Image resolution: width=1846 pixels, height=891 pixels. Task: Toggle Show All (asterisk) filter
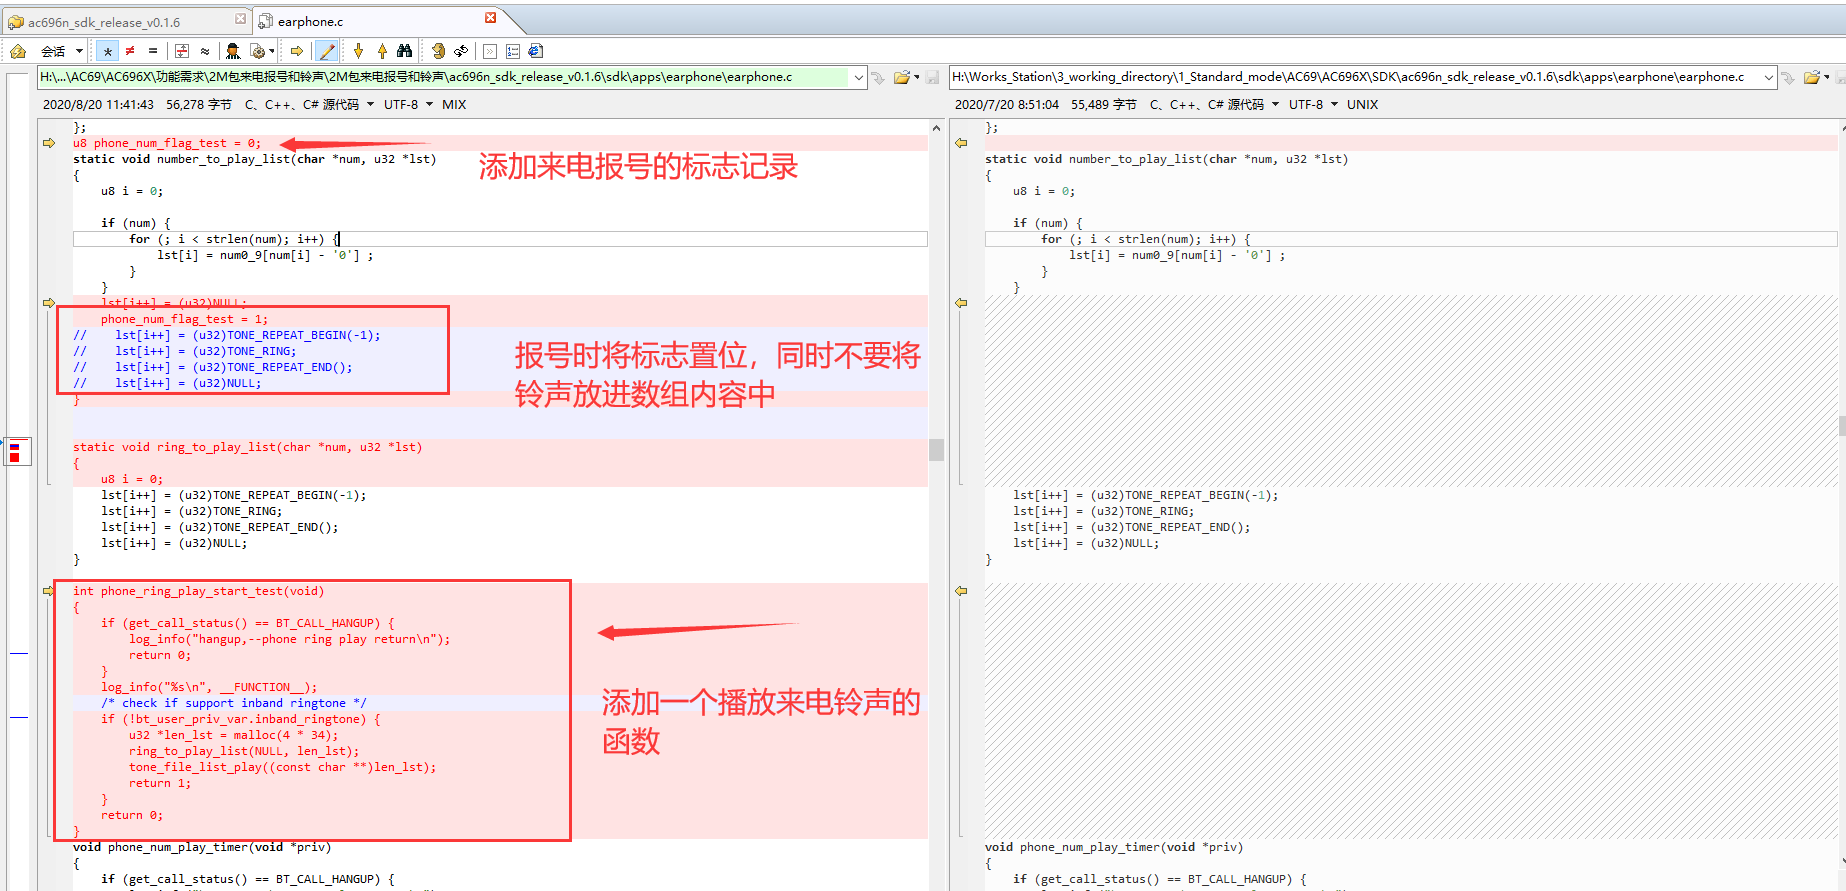107,51
